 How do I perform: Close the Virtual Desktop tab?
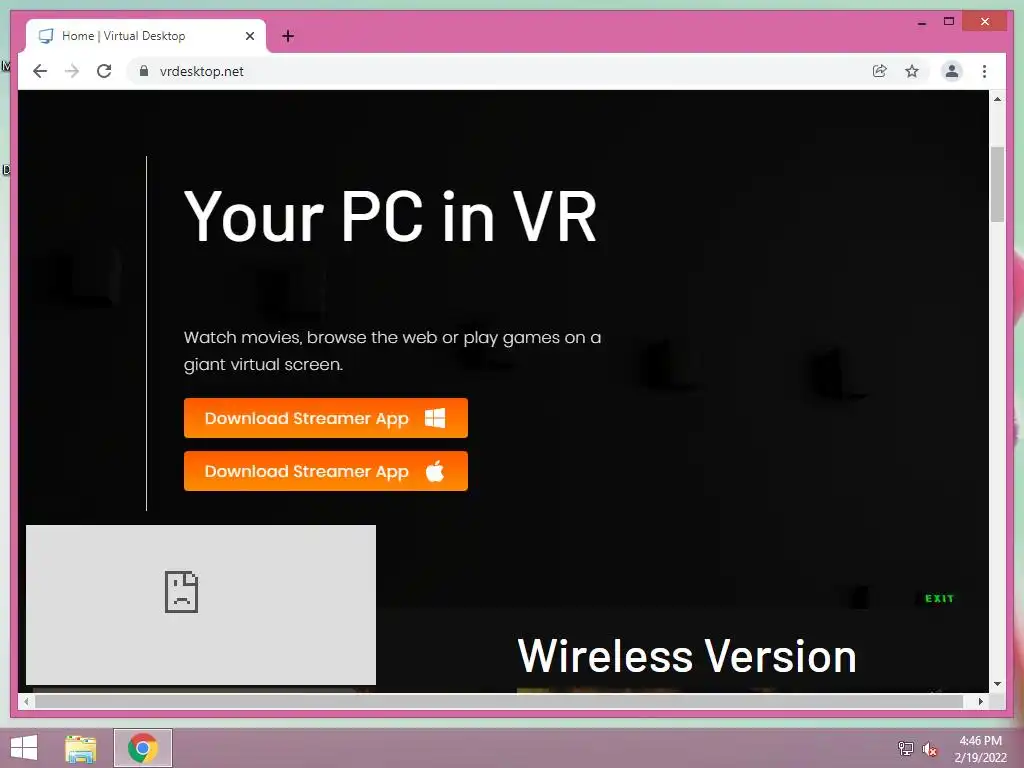249,36
